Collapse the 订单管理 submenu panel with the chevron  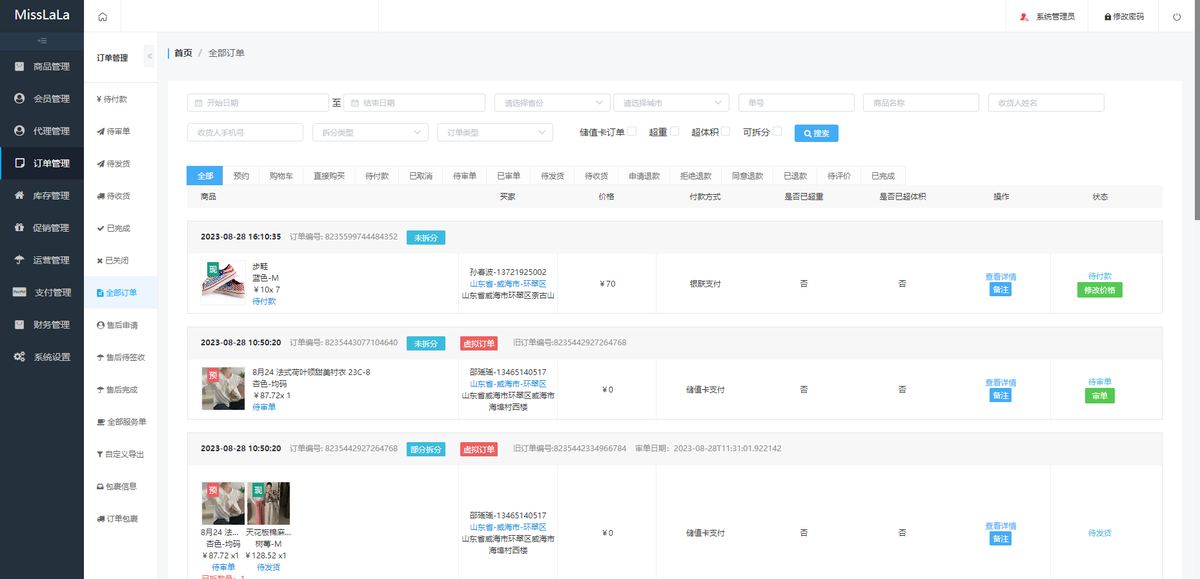[150, 57]
